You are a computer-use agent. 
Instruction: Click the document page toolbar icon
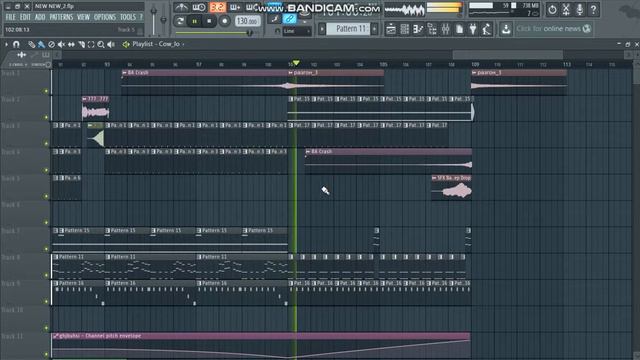click(x=459, y=29)
